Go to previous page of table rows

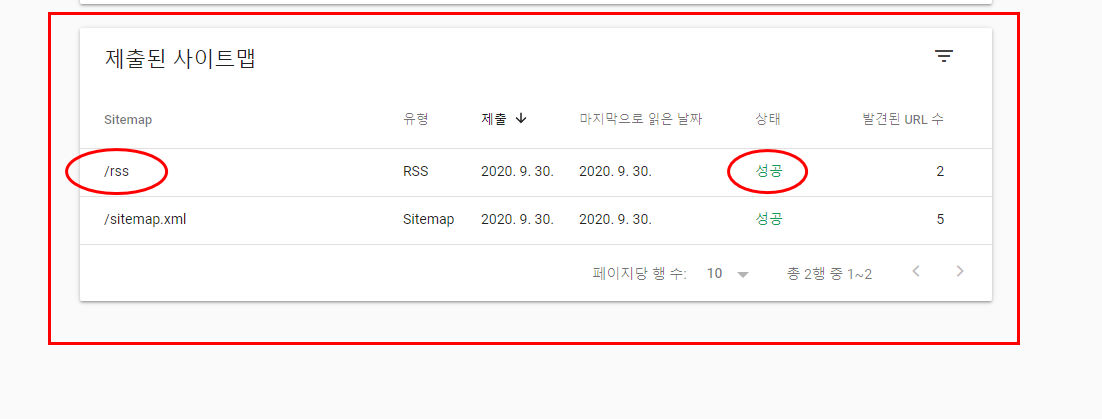915,271
